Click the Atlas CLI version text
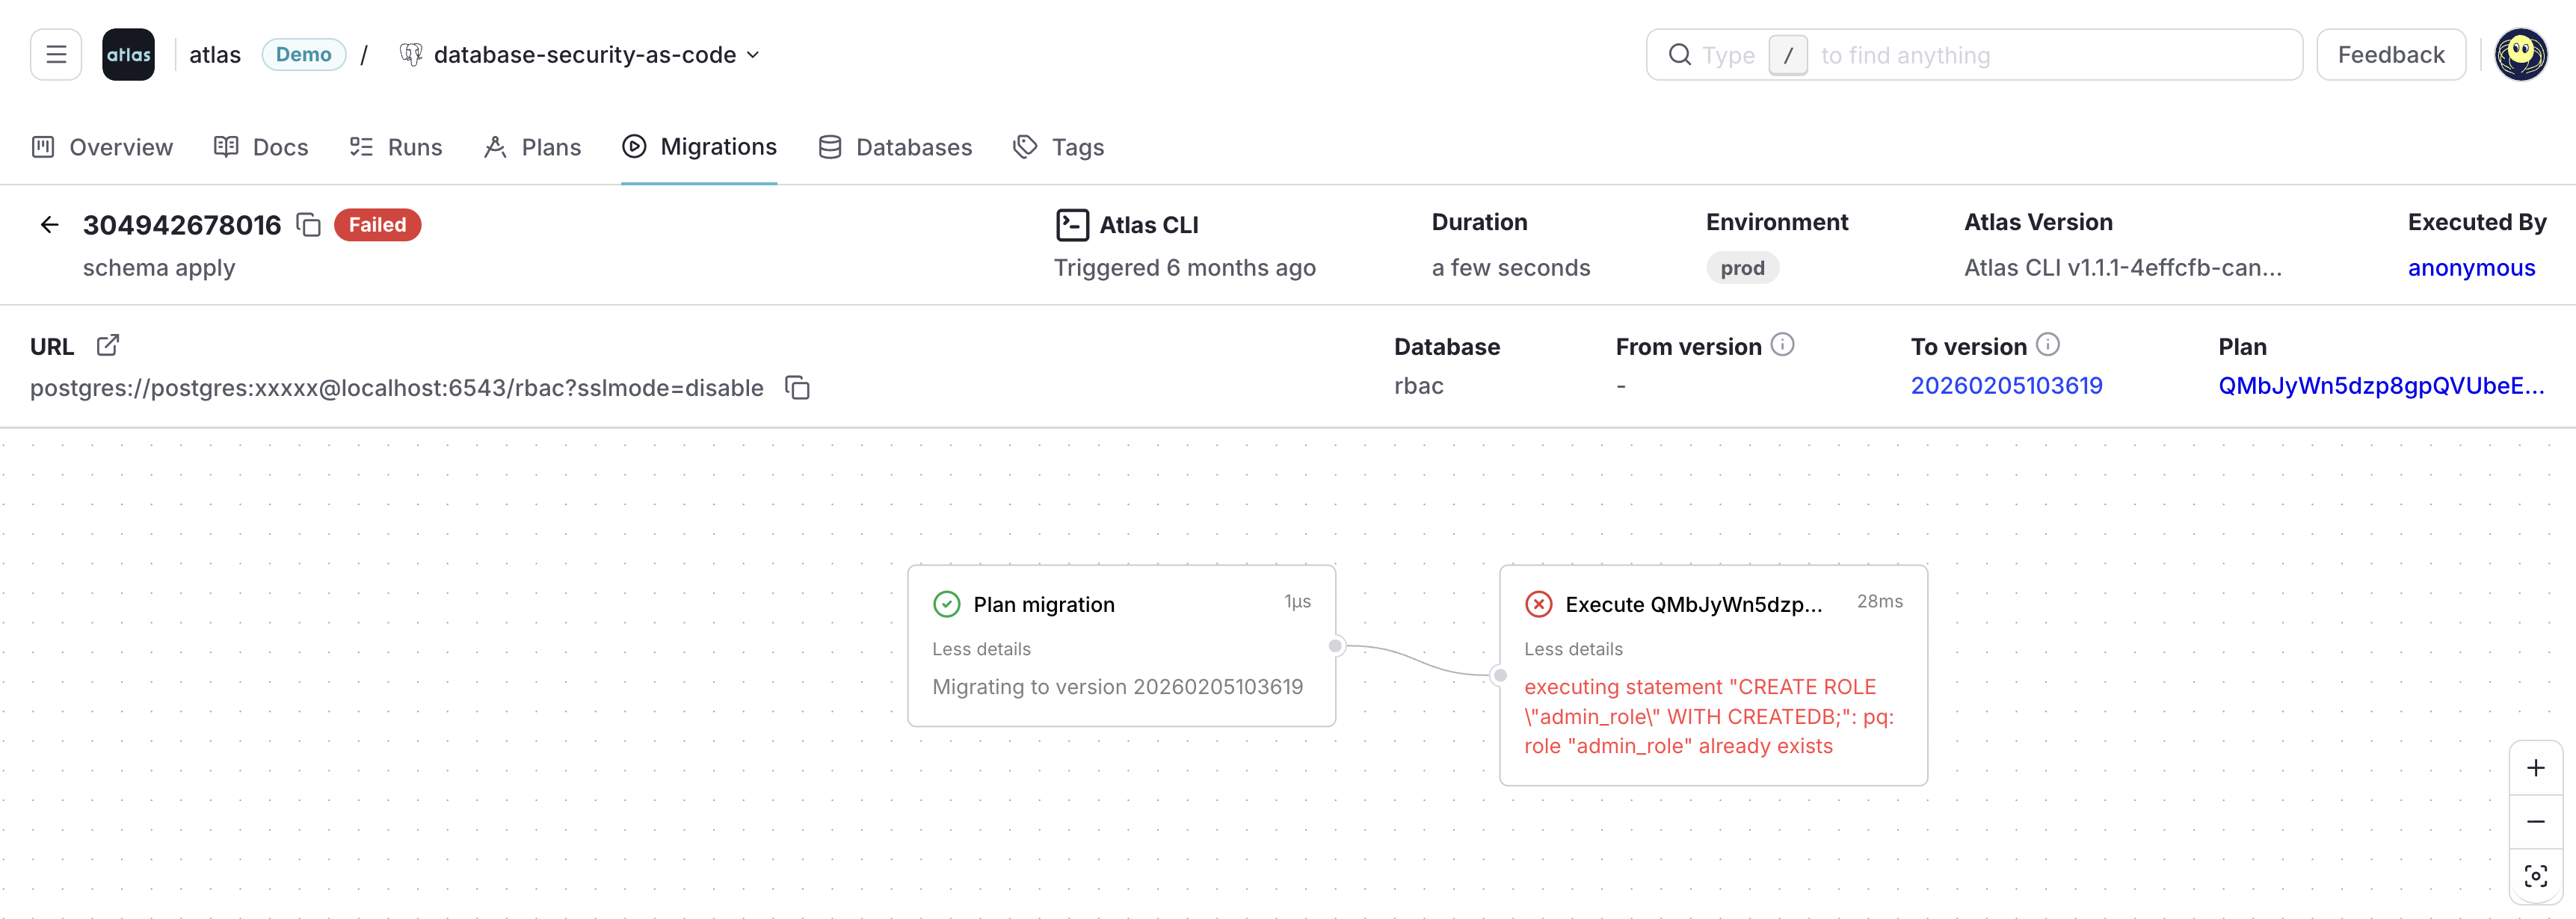The width and height of the screenshot is (2576, 919). 2122,268
